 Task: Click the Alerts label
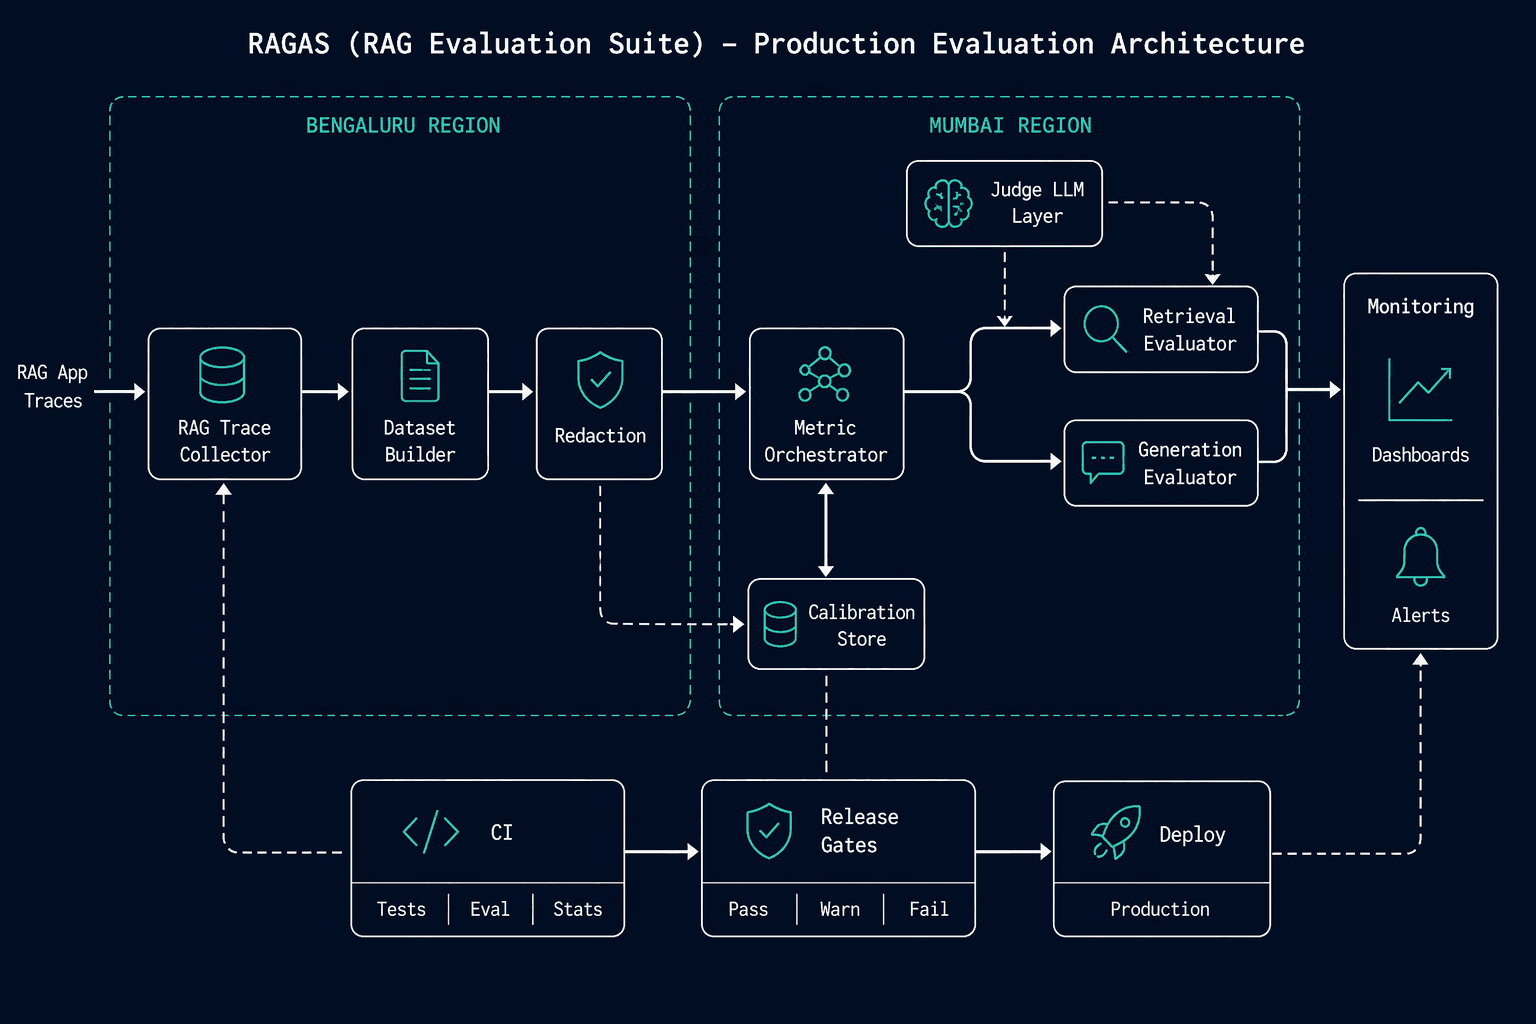[1420, 616]
